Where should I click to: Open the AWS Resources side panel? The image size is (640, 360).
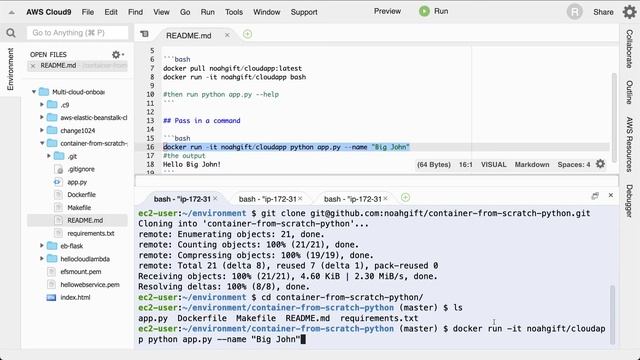pyautogui.click(x=629, y=144)
